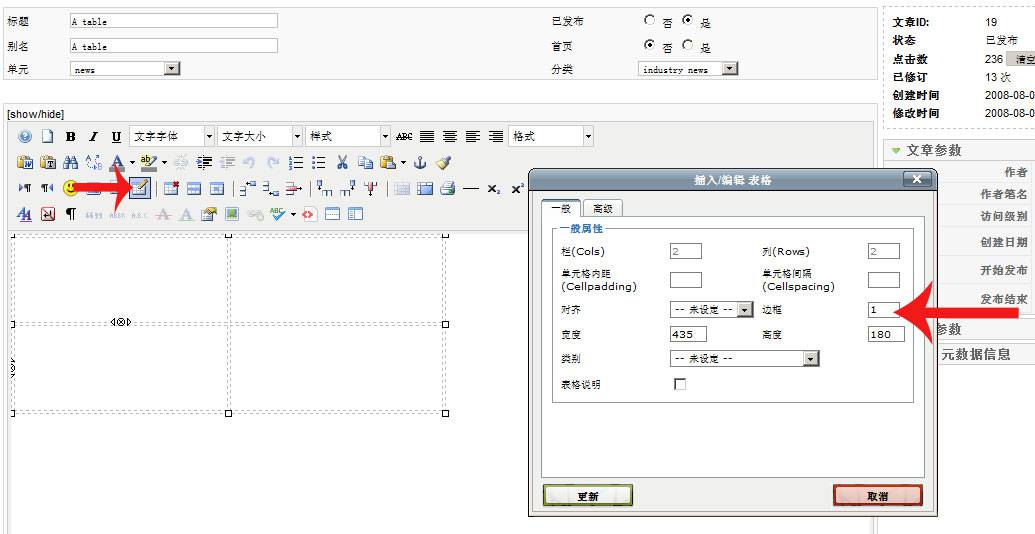Screen dimensions: 1035x534
Task: Indent the paragraph
Action: (205, 162)
